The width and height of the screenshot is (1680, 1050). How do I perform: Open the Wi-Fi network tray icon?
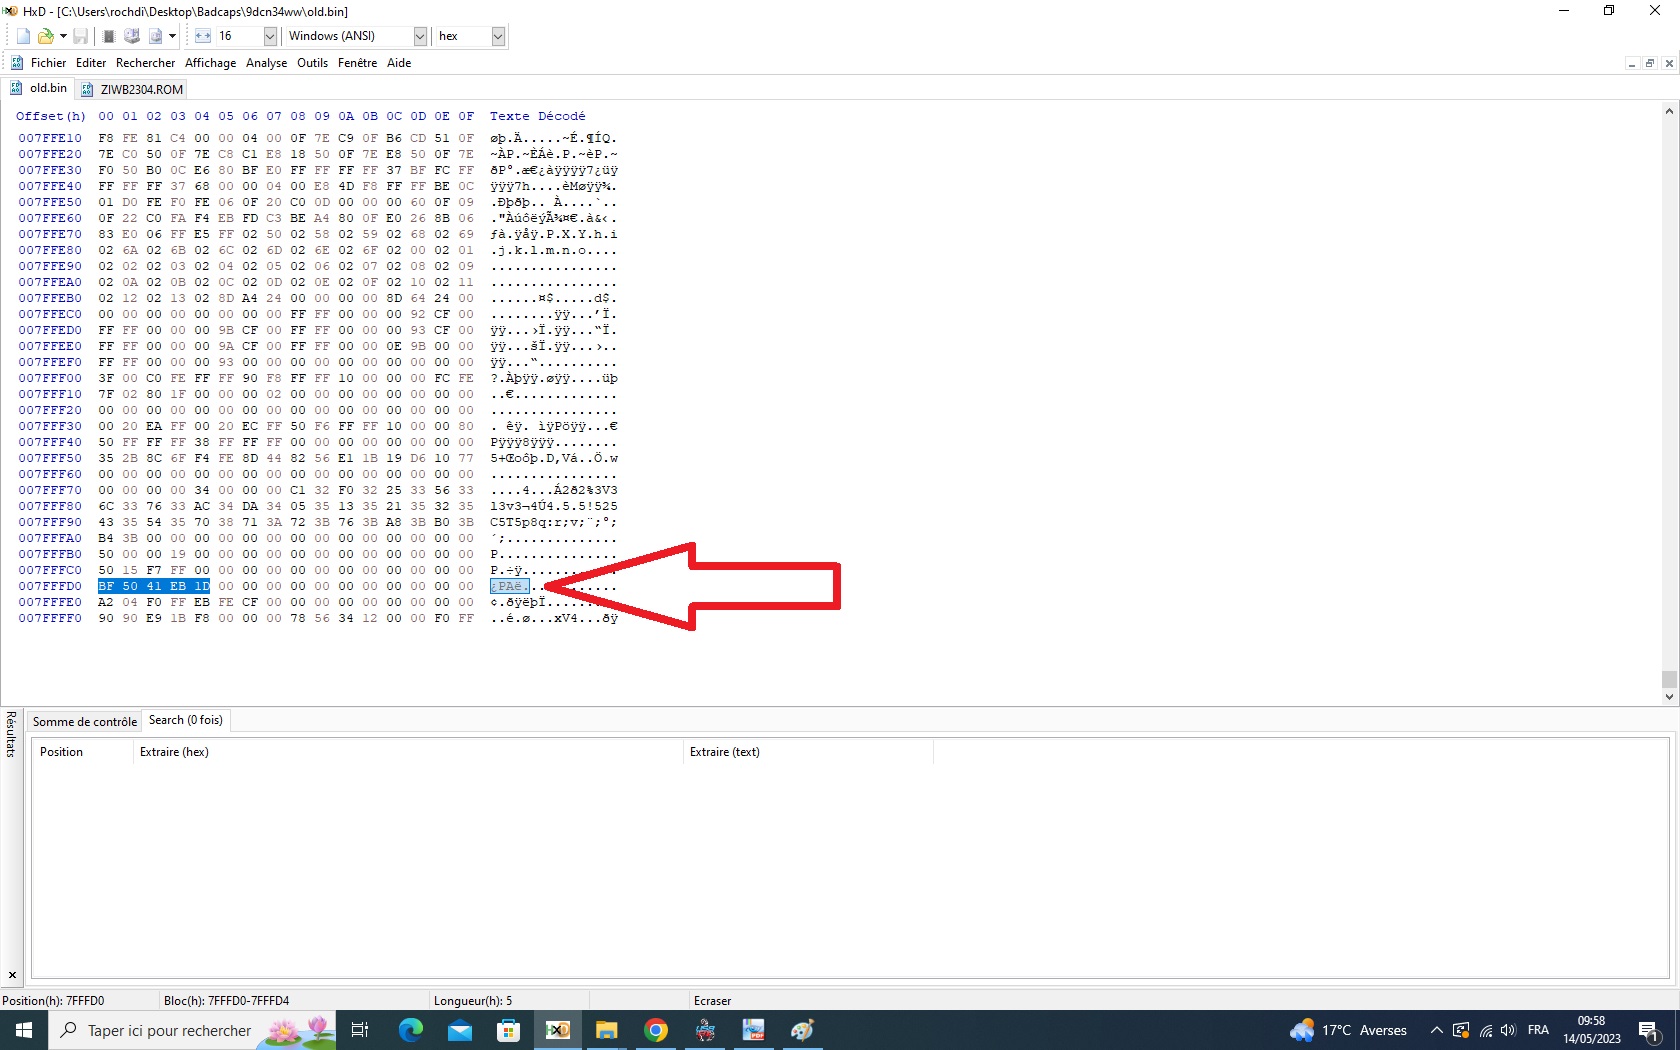coord(1486,1030)
